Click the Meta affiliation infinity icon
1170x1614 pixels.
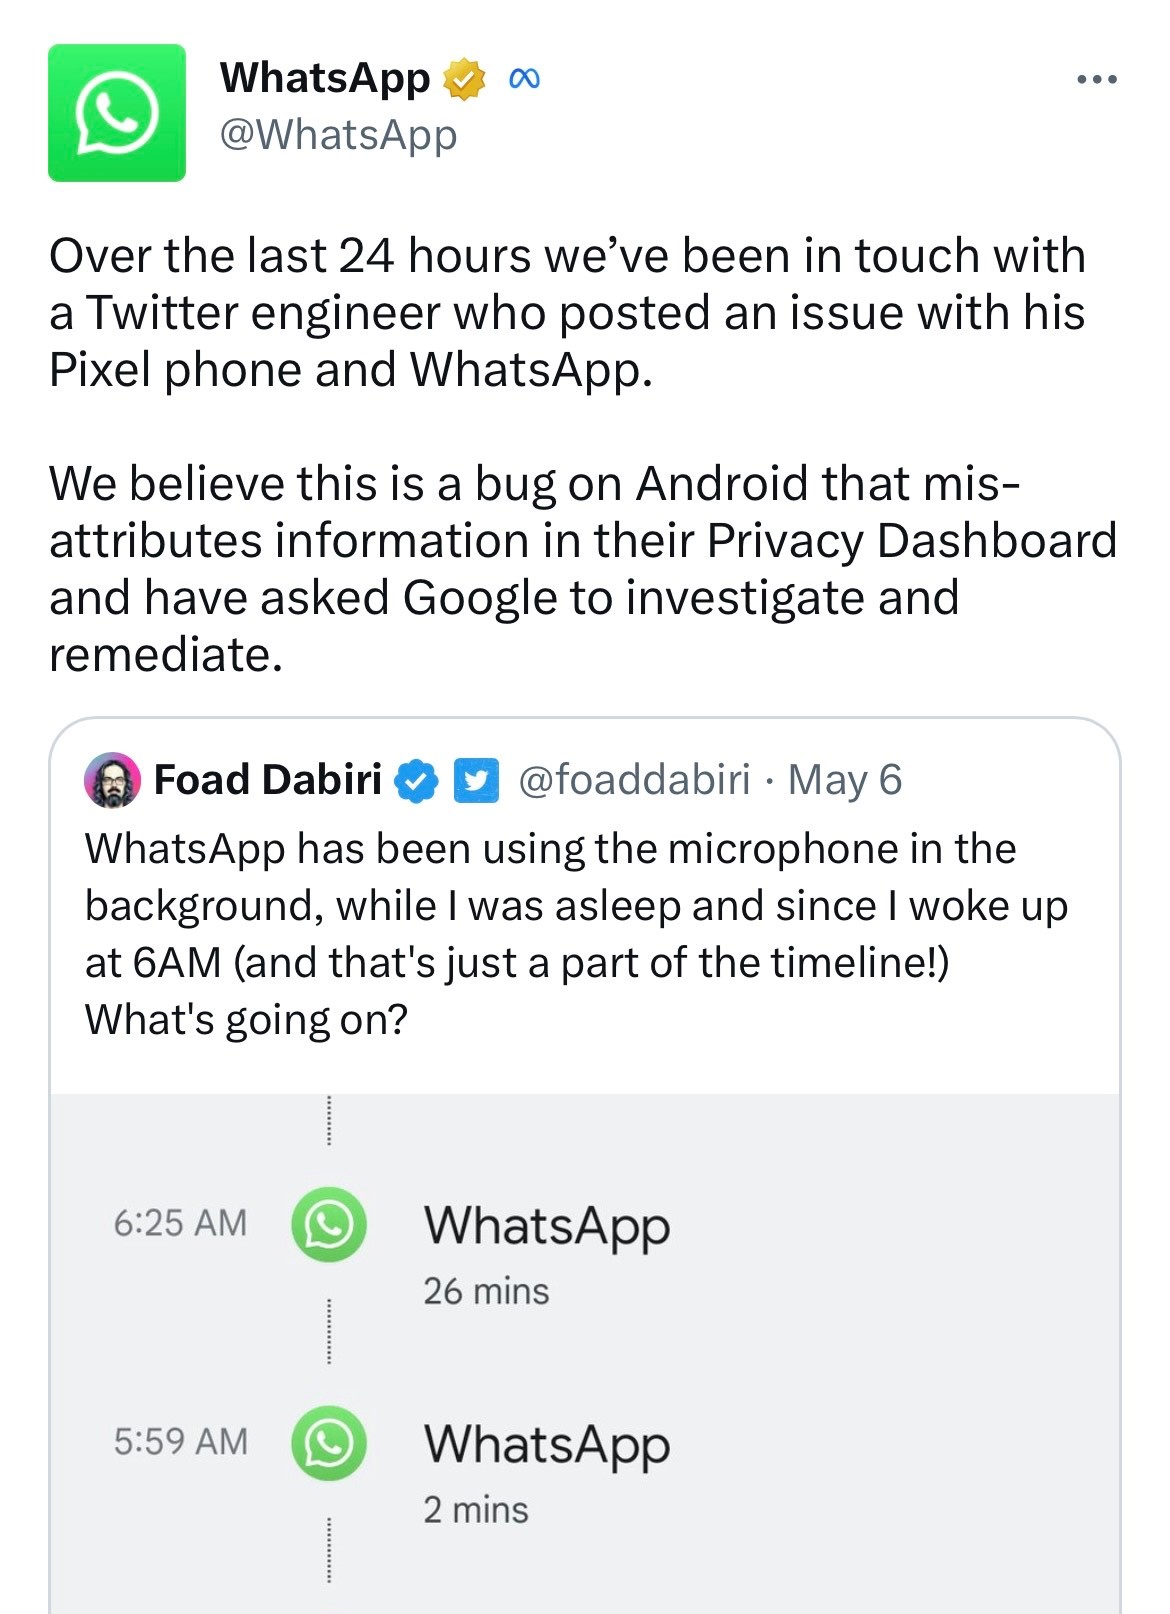tap(524, 80)
